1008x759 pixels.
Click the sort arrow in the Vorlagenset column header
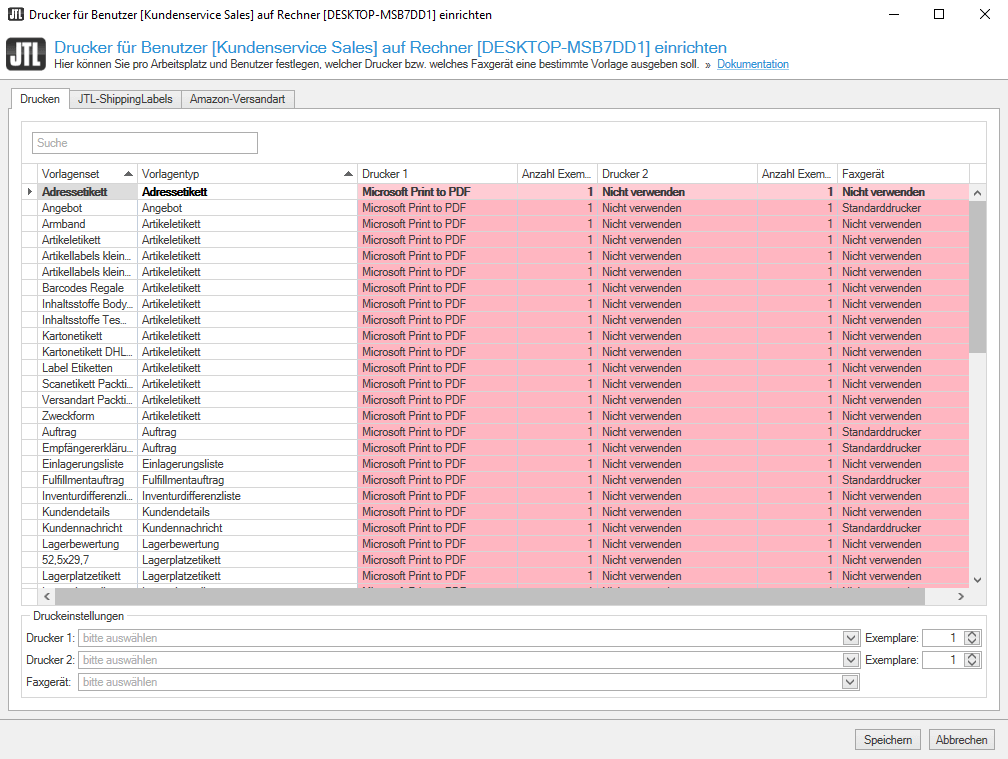pyautogui.click(x=127, y=174)
